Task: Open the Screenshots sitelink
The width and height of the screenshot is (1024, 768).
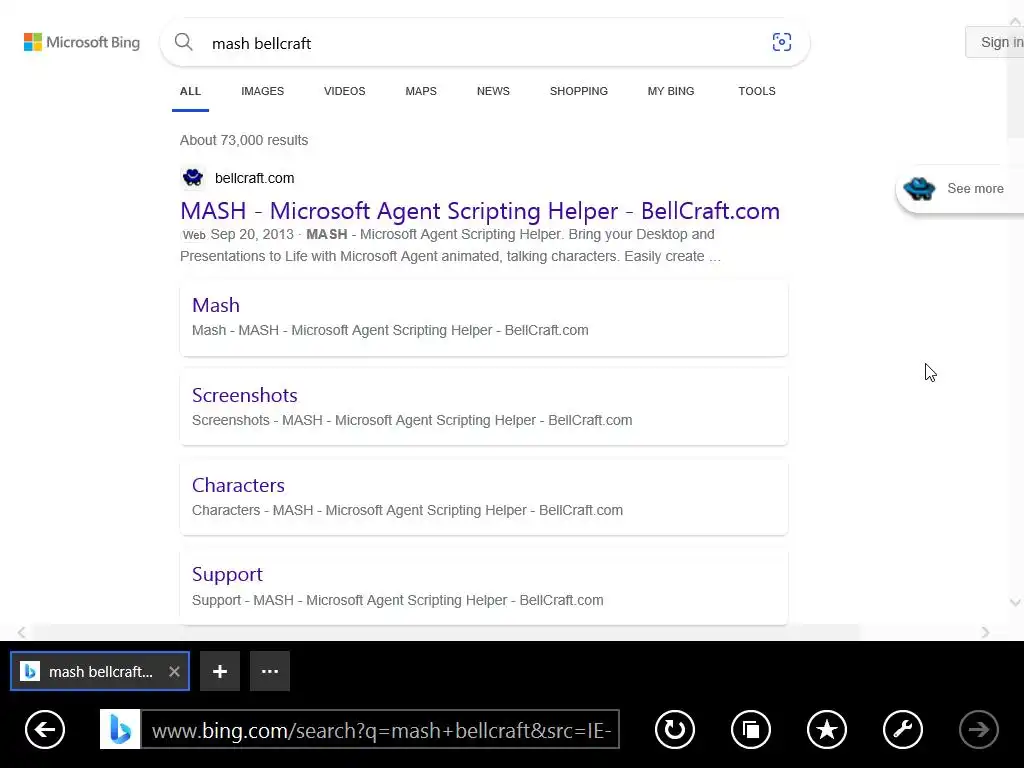Action: click(x=245, y=395)
